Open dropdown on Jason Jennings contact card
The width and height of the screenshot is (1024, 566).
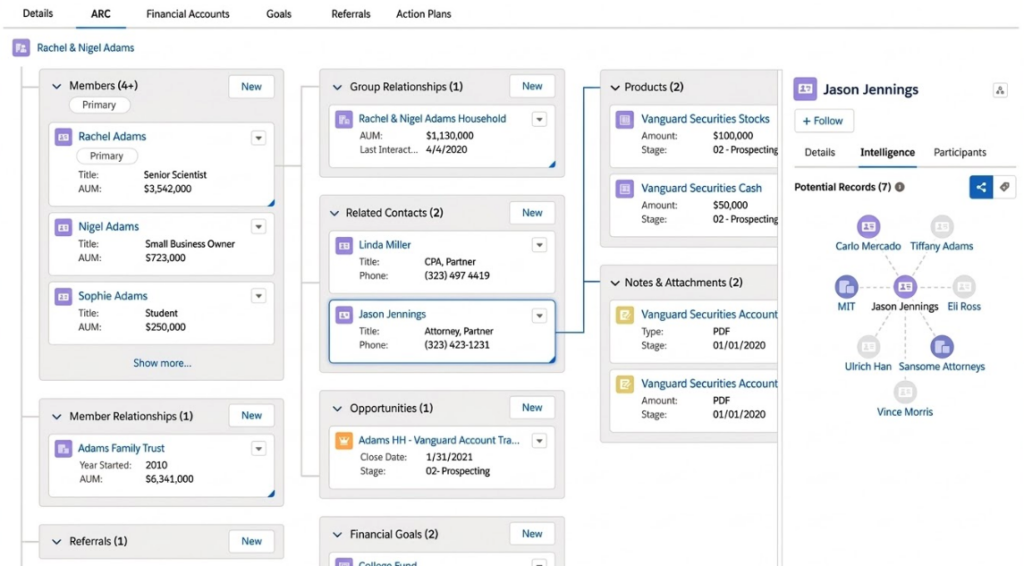(539, 315)
